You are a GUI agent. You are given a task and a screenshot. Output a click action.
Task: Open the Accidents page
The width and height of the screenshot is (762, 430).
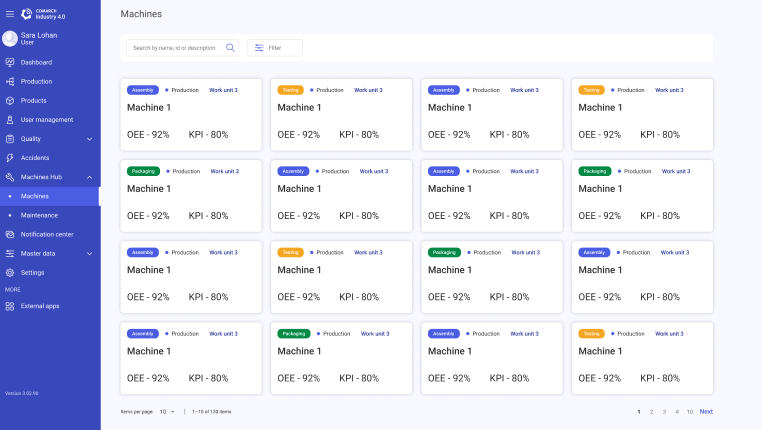tap(50, 158)
